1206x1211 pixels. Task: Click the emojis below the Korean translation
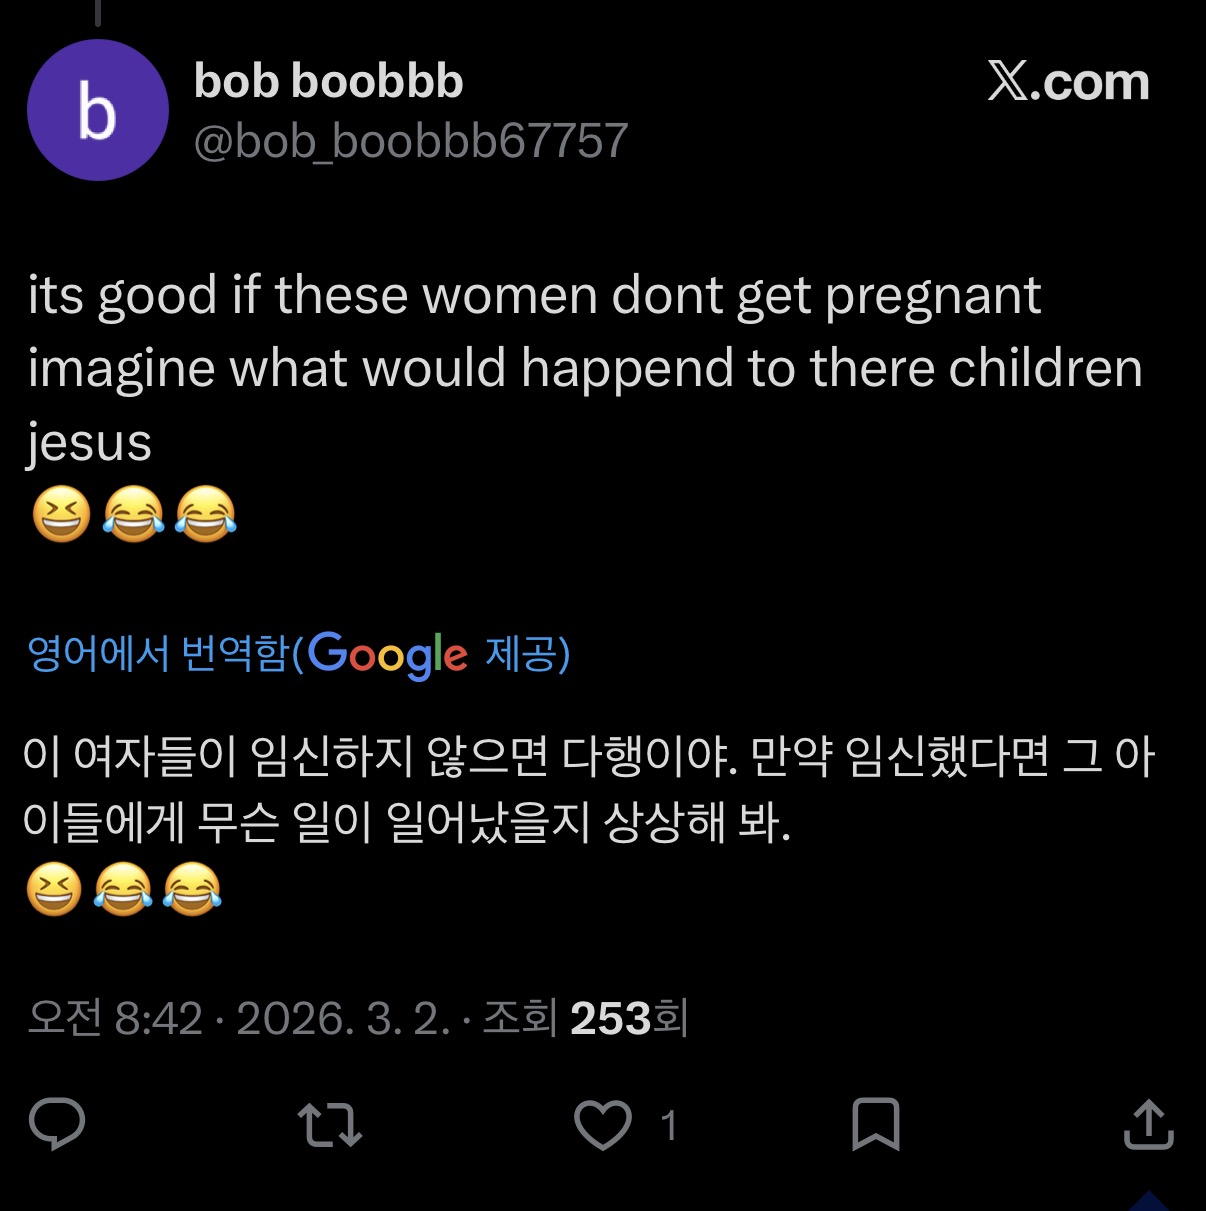pos(124,889)
